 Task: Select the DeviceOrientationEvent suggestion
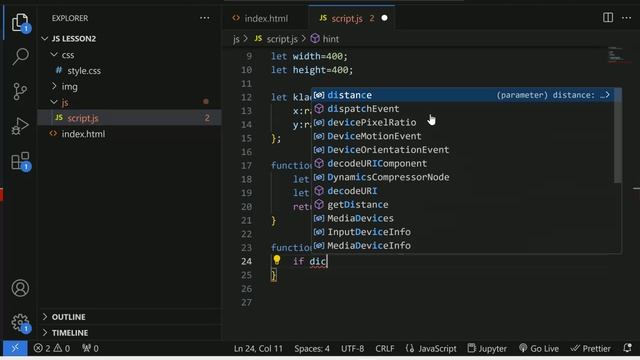pyautogui.click(x=463, y=150)
